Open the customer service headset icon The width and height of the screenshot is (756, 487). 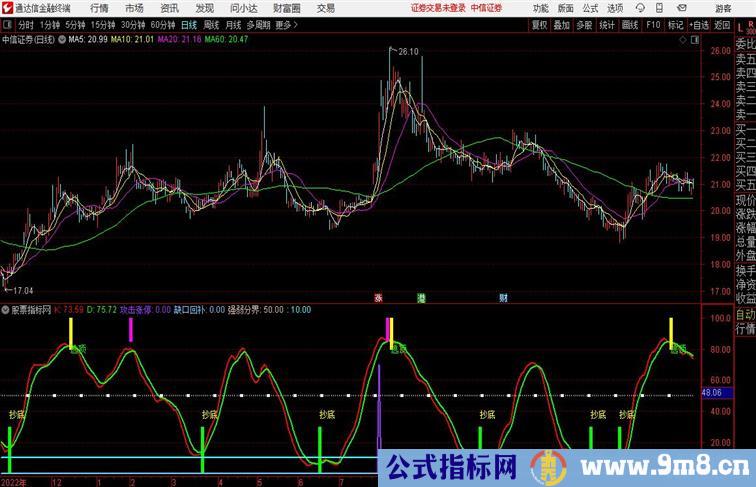640,8
